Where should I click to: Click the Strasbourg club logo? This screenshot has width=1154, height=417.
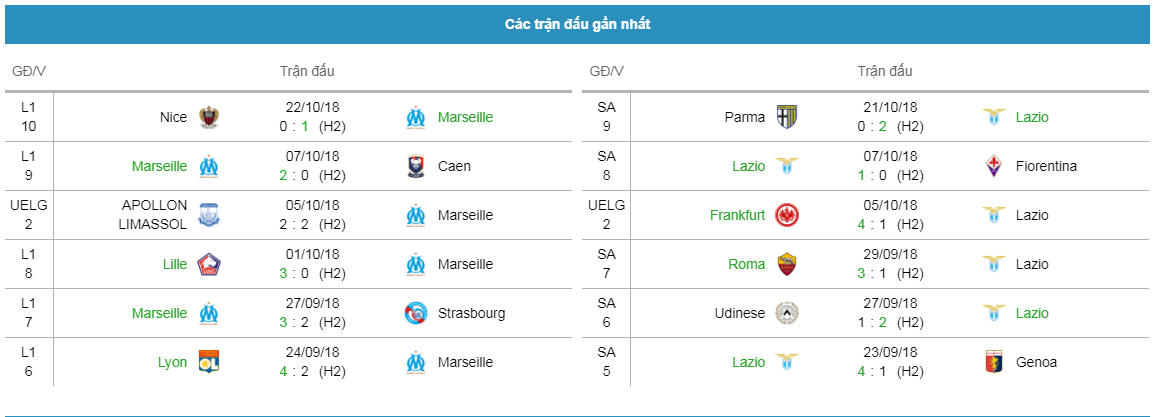[416, 313]
